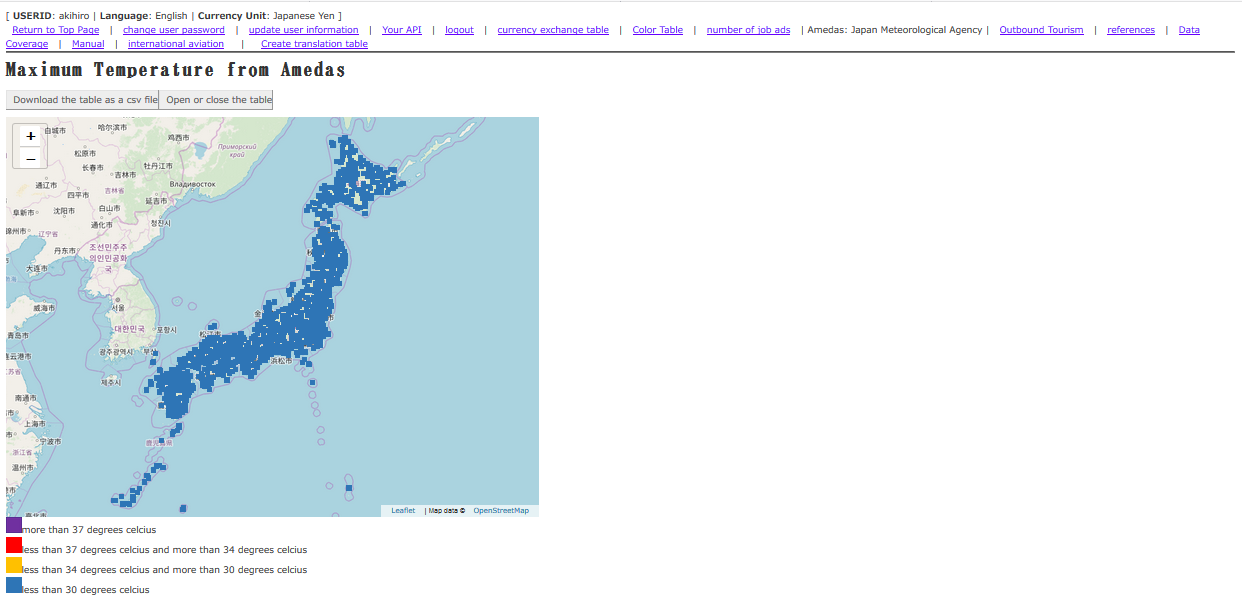Open Create translation table link

pos(314,44)
